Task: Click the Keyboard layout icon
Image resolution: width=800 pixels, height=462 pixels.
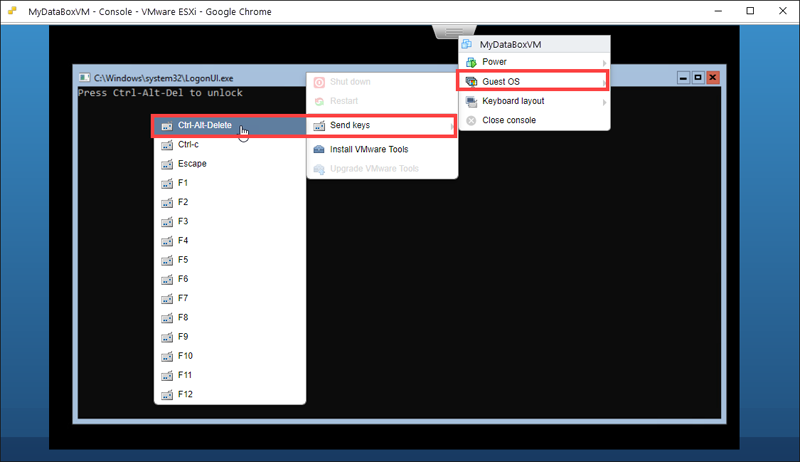Action: coord(471,101)
